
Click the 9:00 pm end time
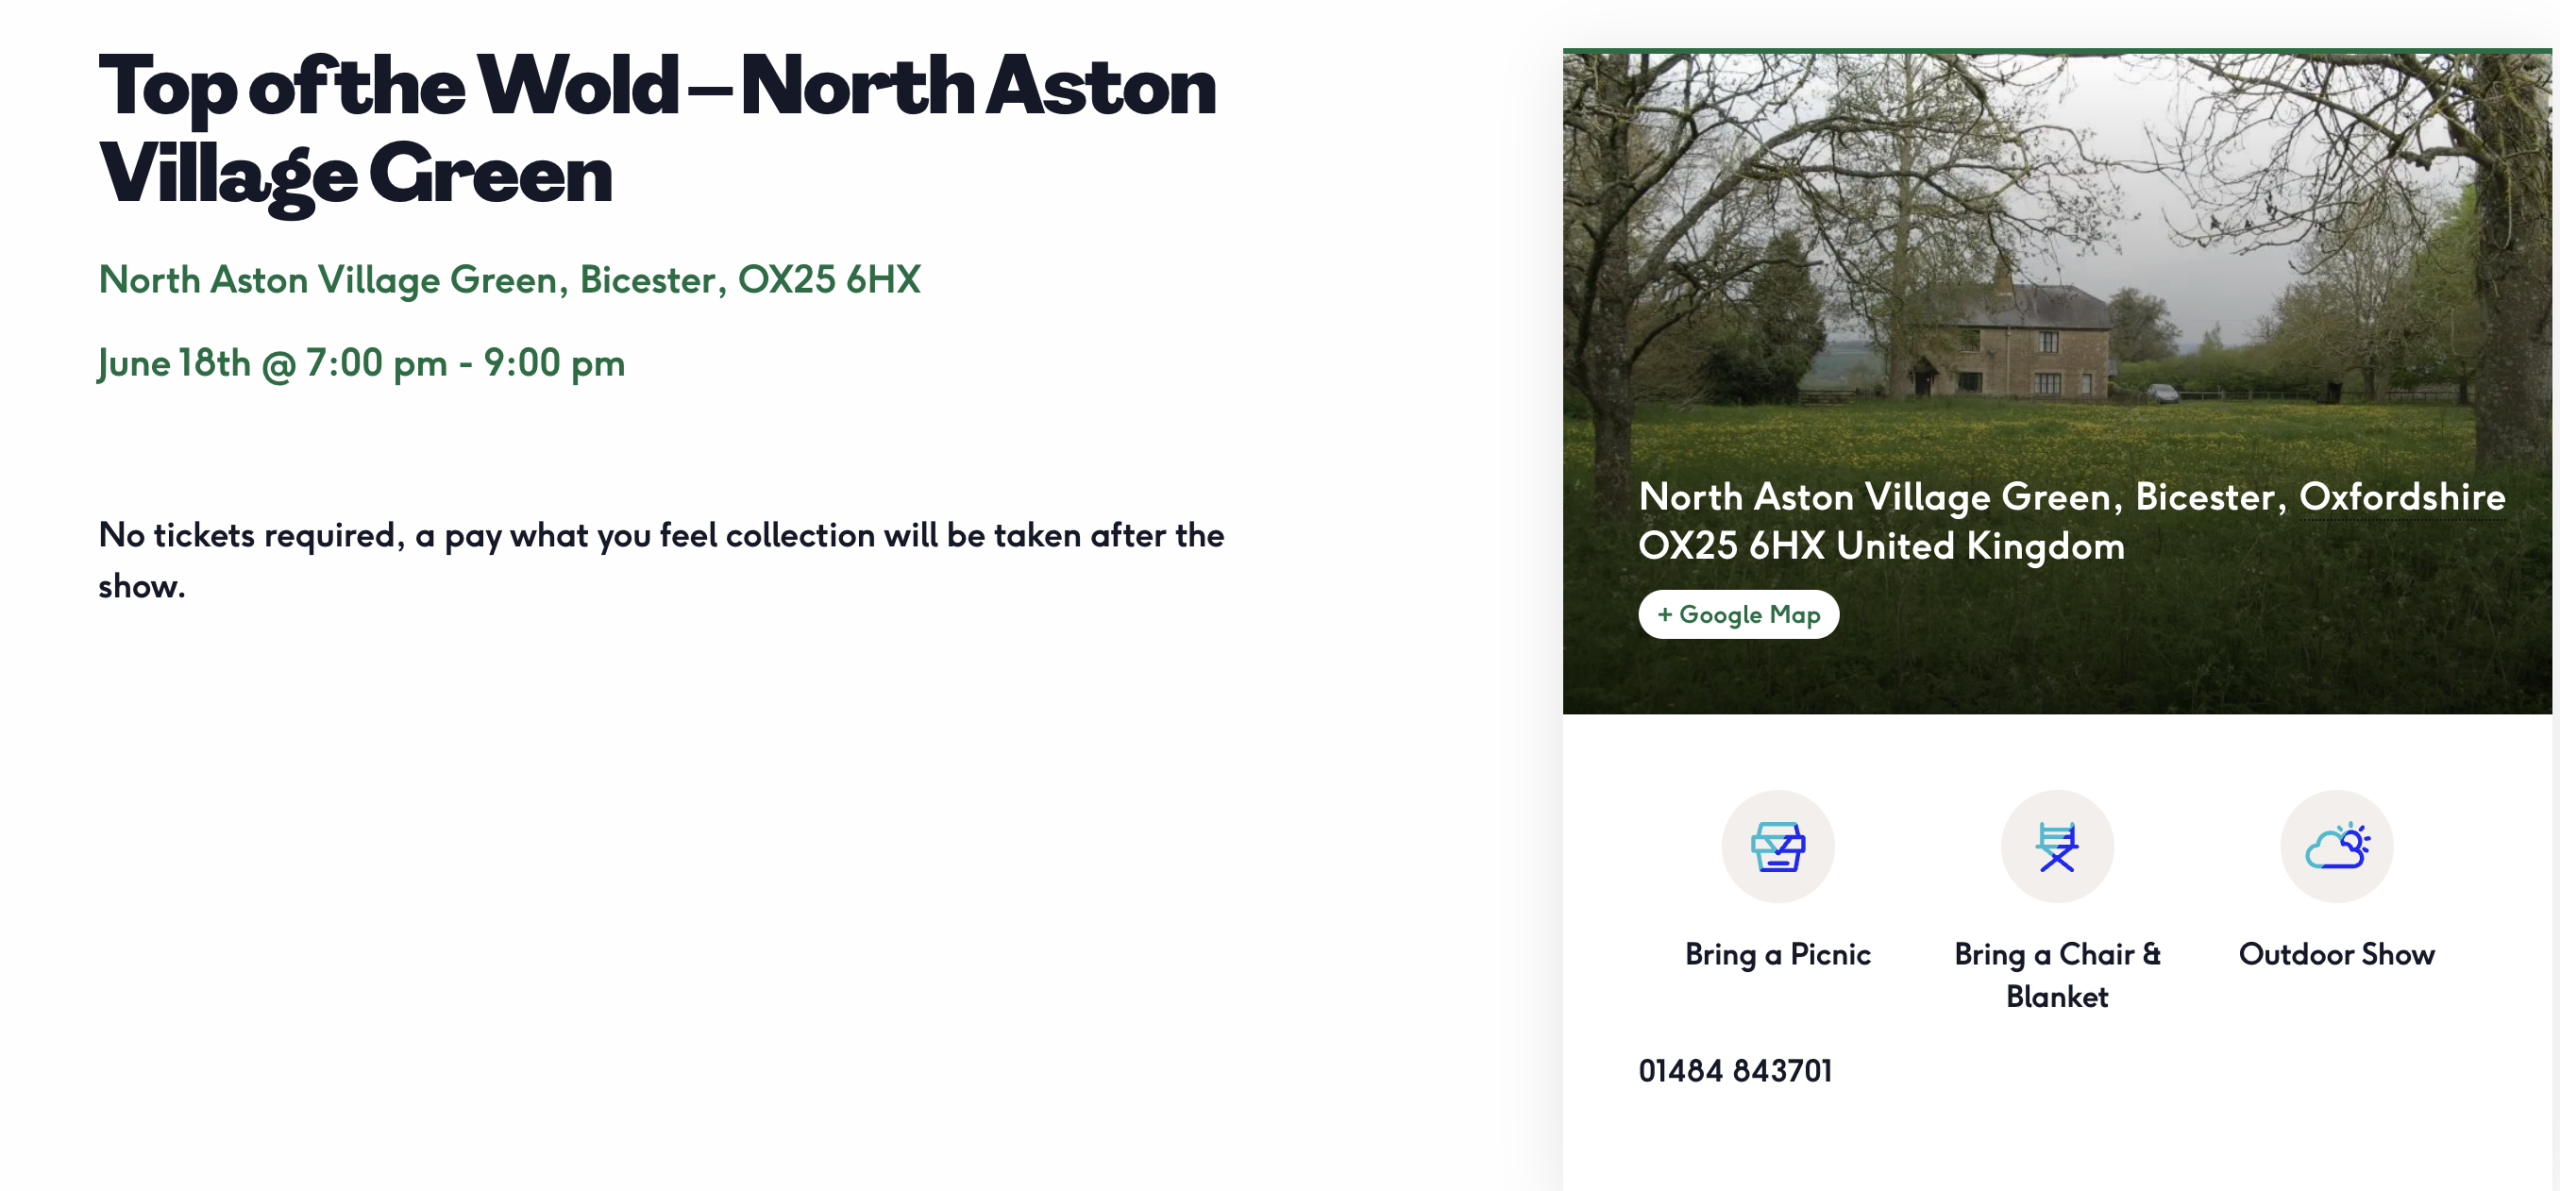554,363
